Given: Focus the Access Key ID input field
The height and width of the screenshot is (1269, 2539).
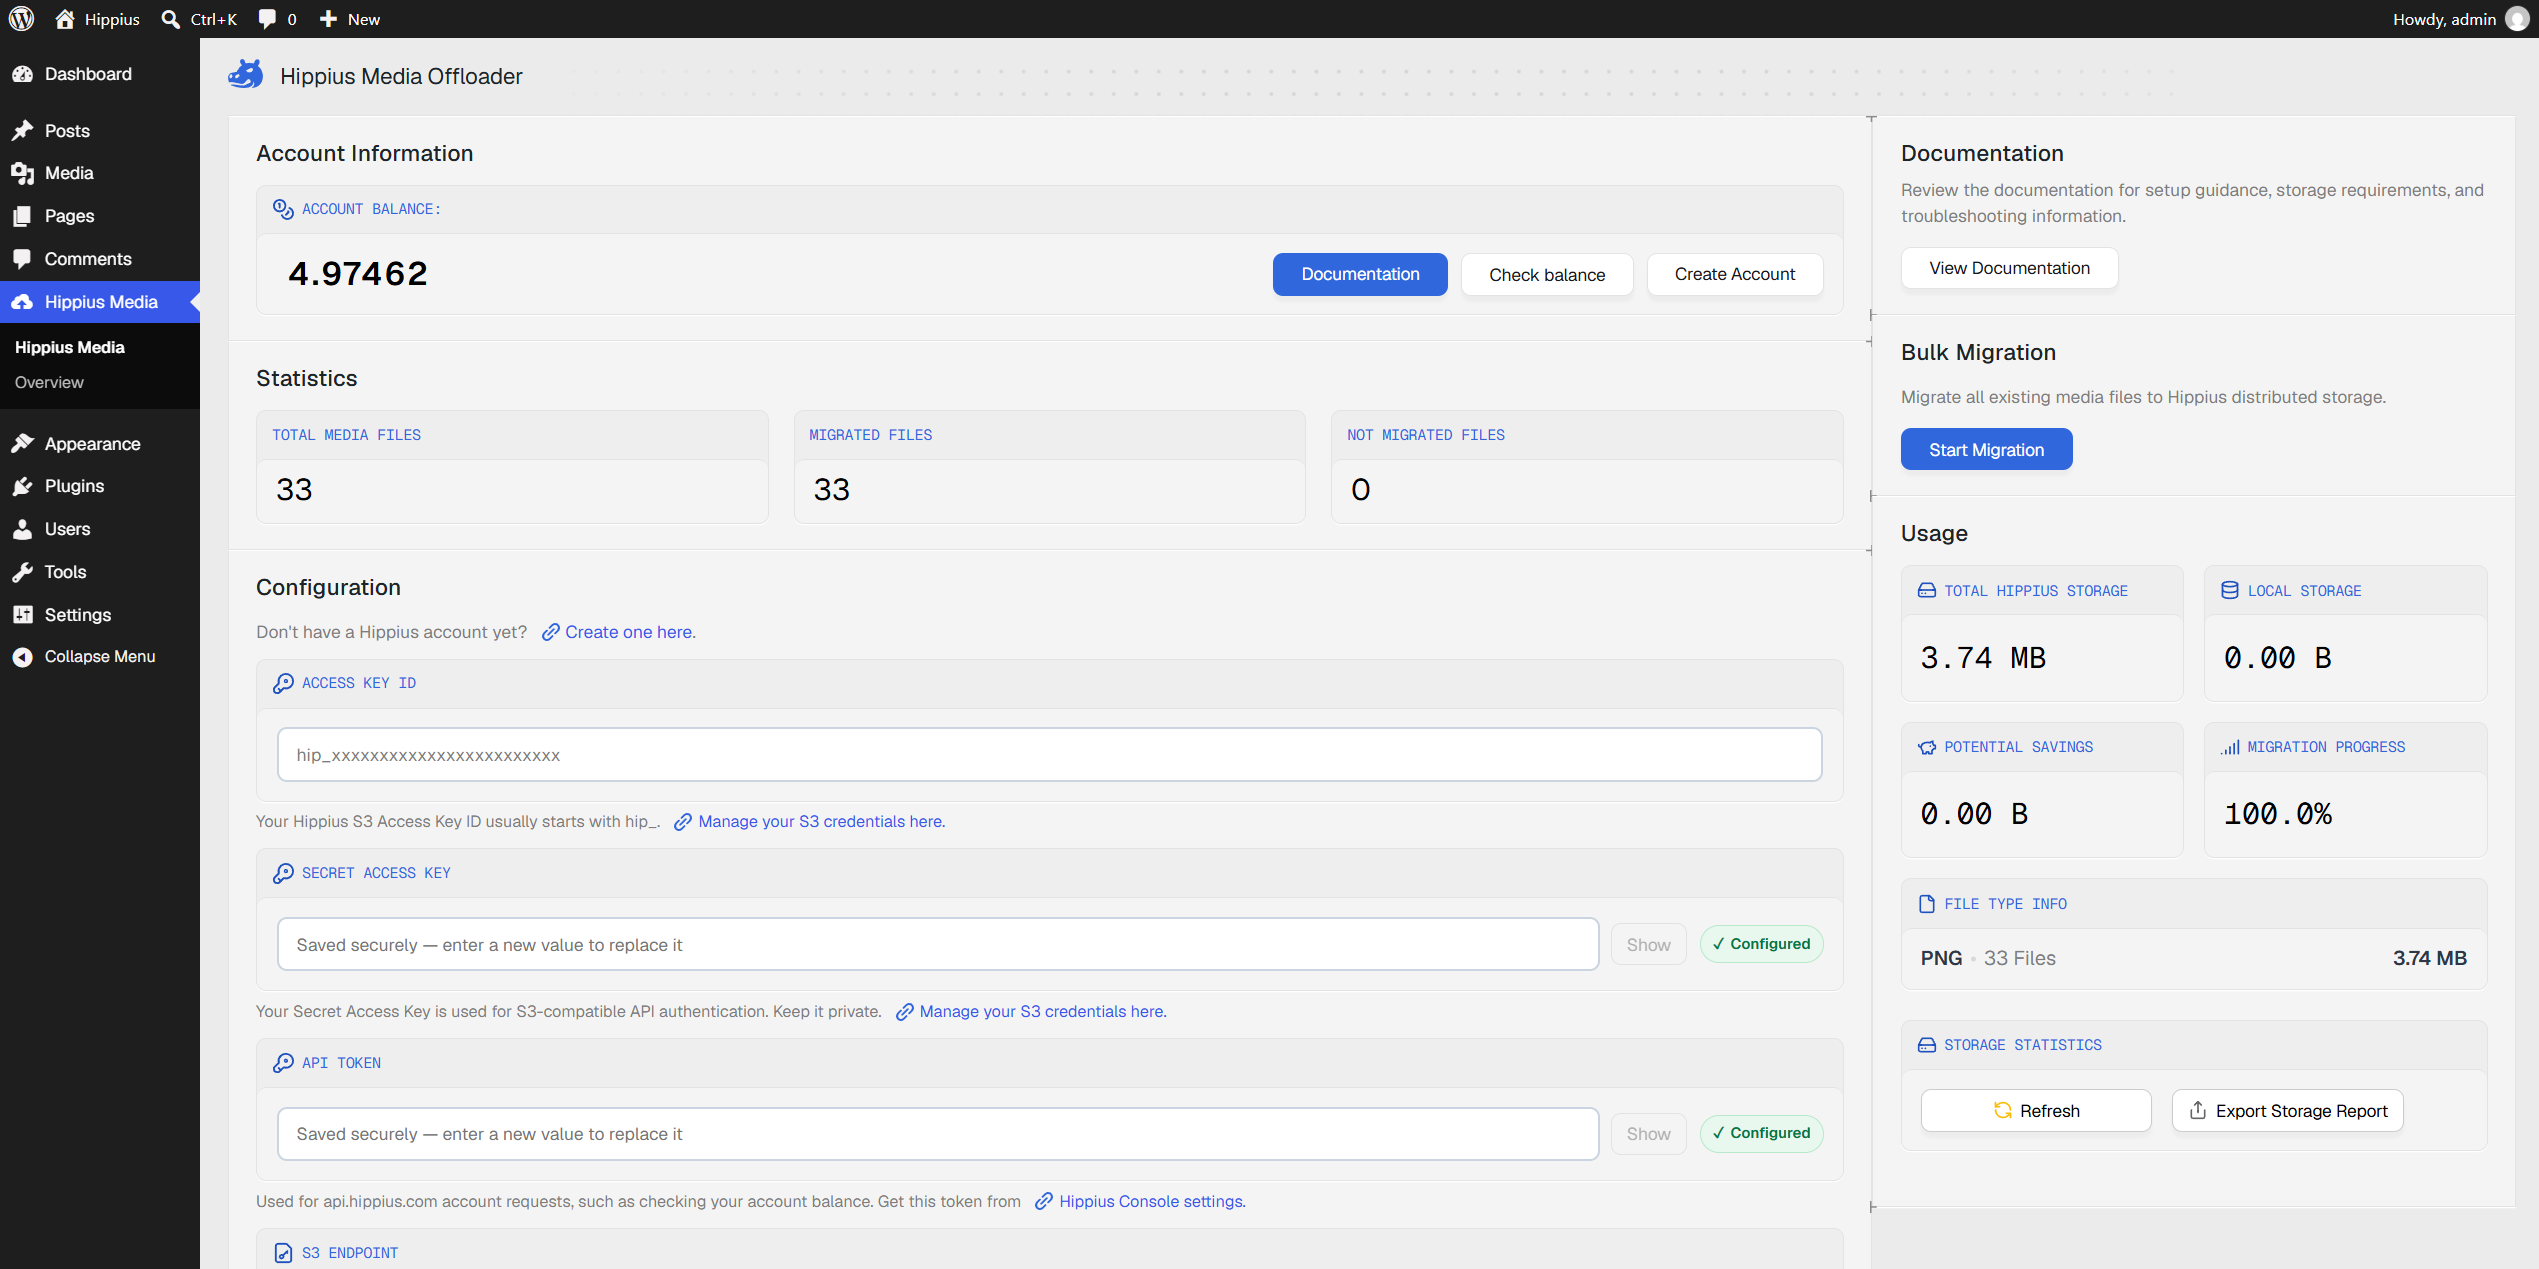Looking at the screenshot, I should point(1049,754).
